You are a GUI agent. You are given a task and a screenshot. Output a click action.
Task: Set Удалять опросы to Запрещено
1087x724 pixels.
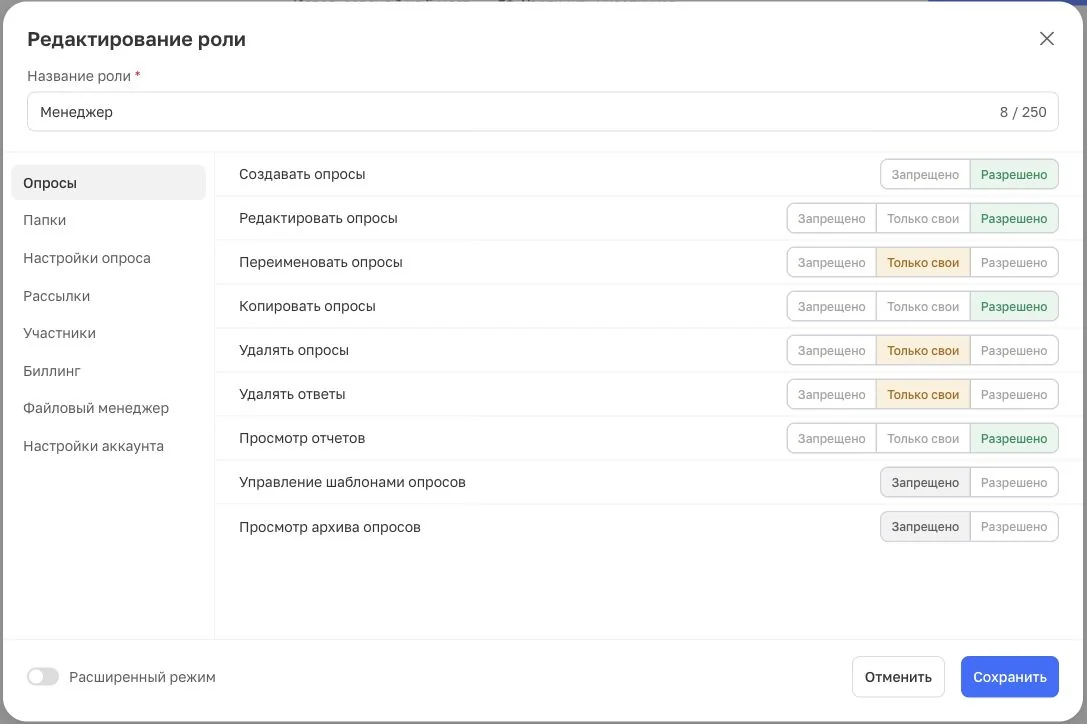[x=832, y=350]
